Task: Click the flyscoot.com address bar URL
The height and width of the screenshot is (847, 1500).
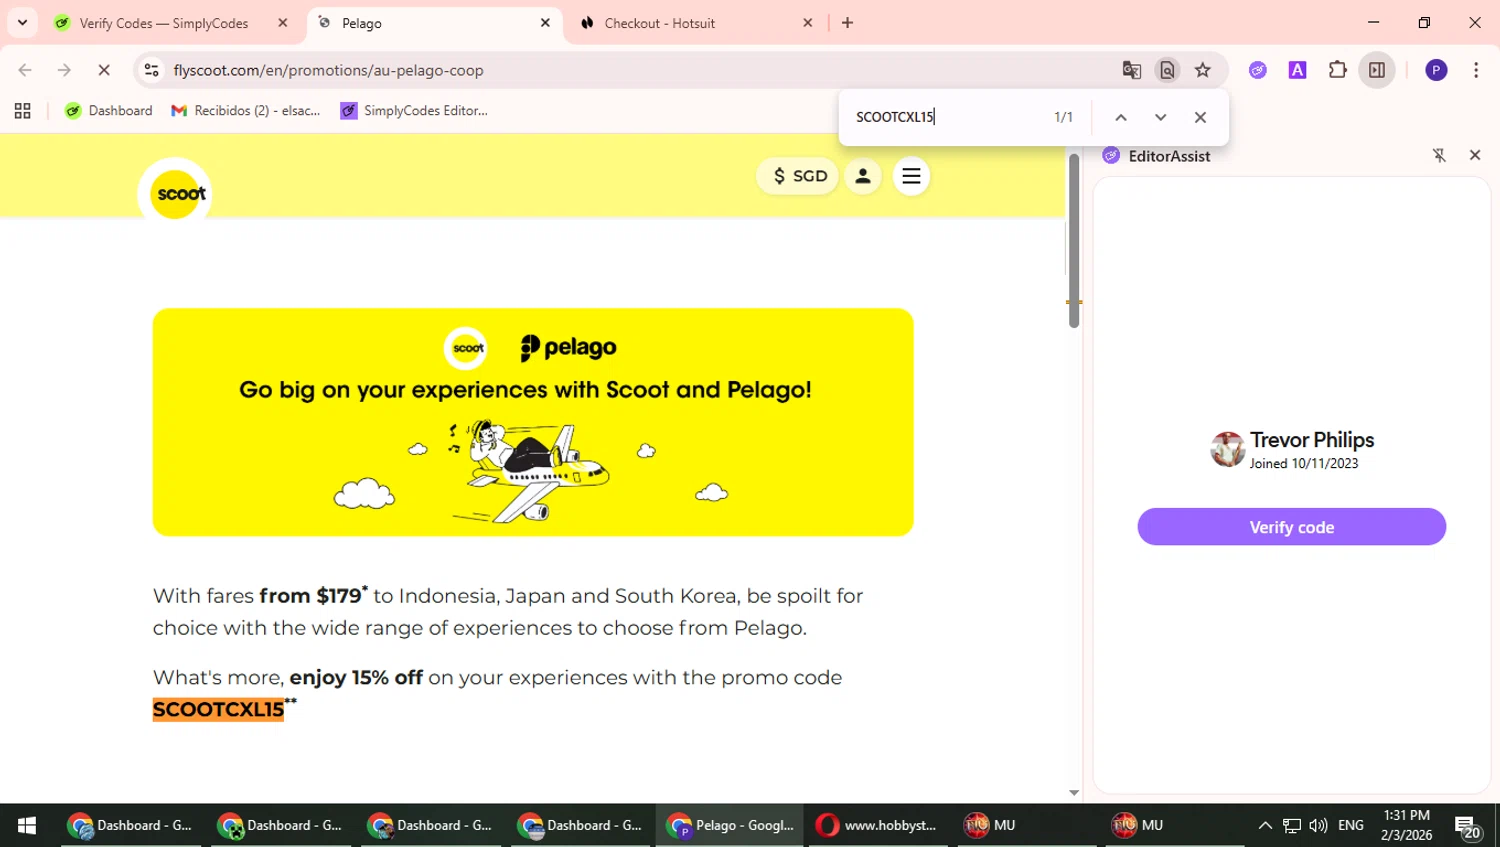Action: 329,70
